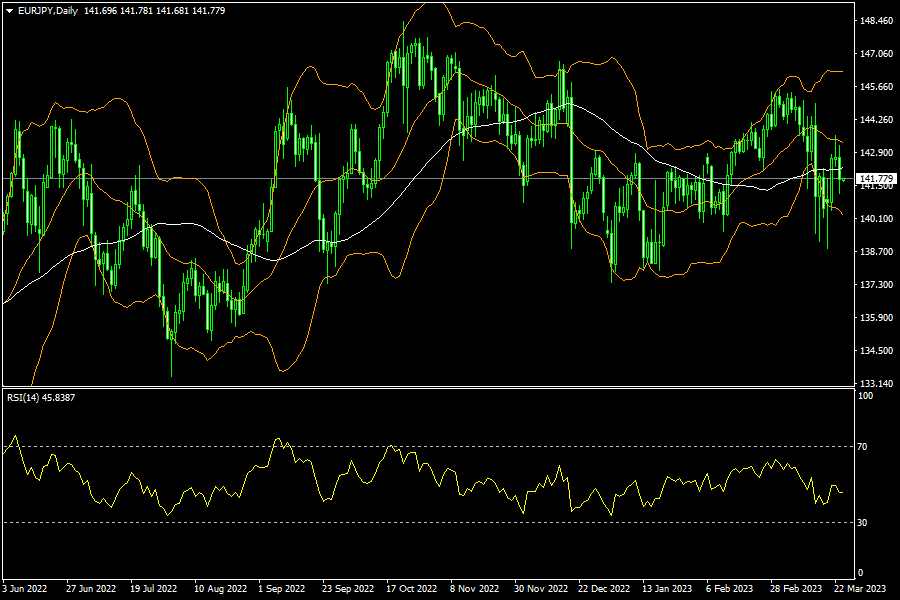This screenshot has width=900, height=600.
Task: Click the EURJPY,Daily chart title
Action: [x=48, y=11]
